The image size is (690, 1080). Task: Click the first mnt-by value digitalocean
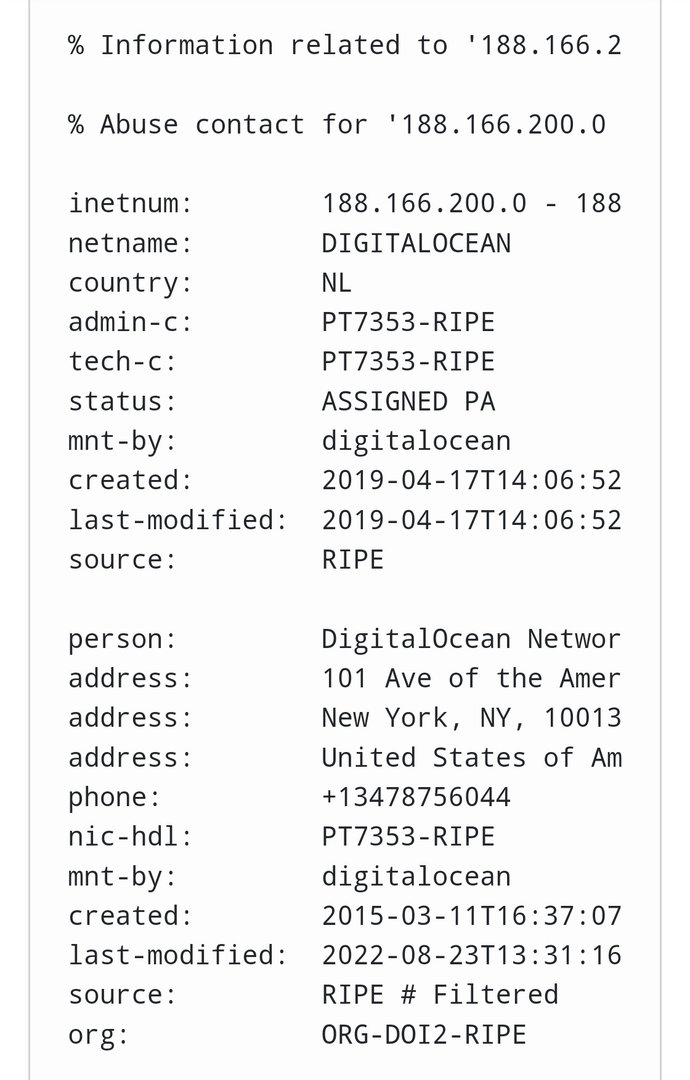point(416,441)
